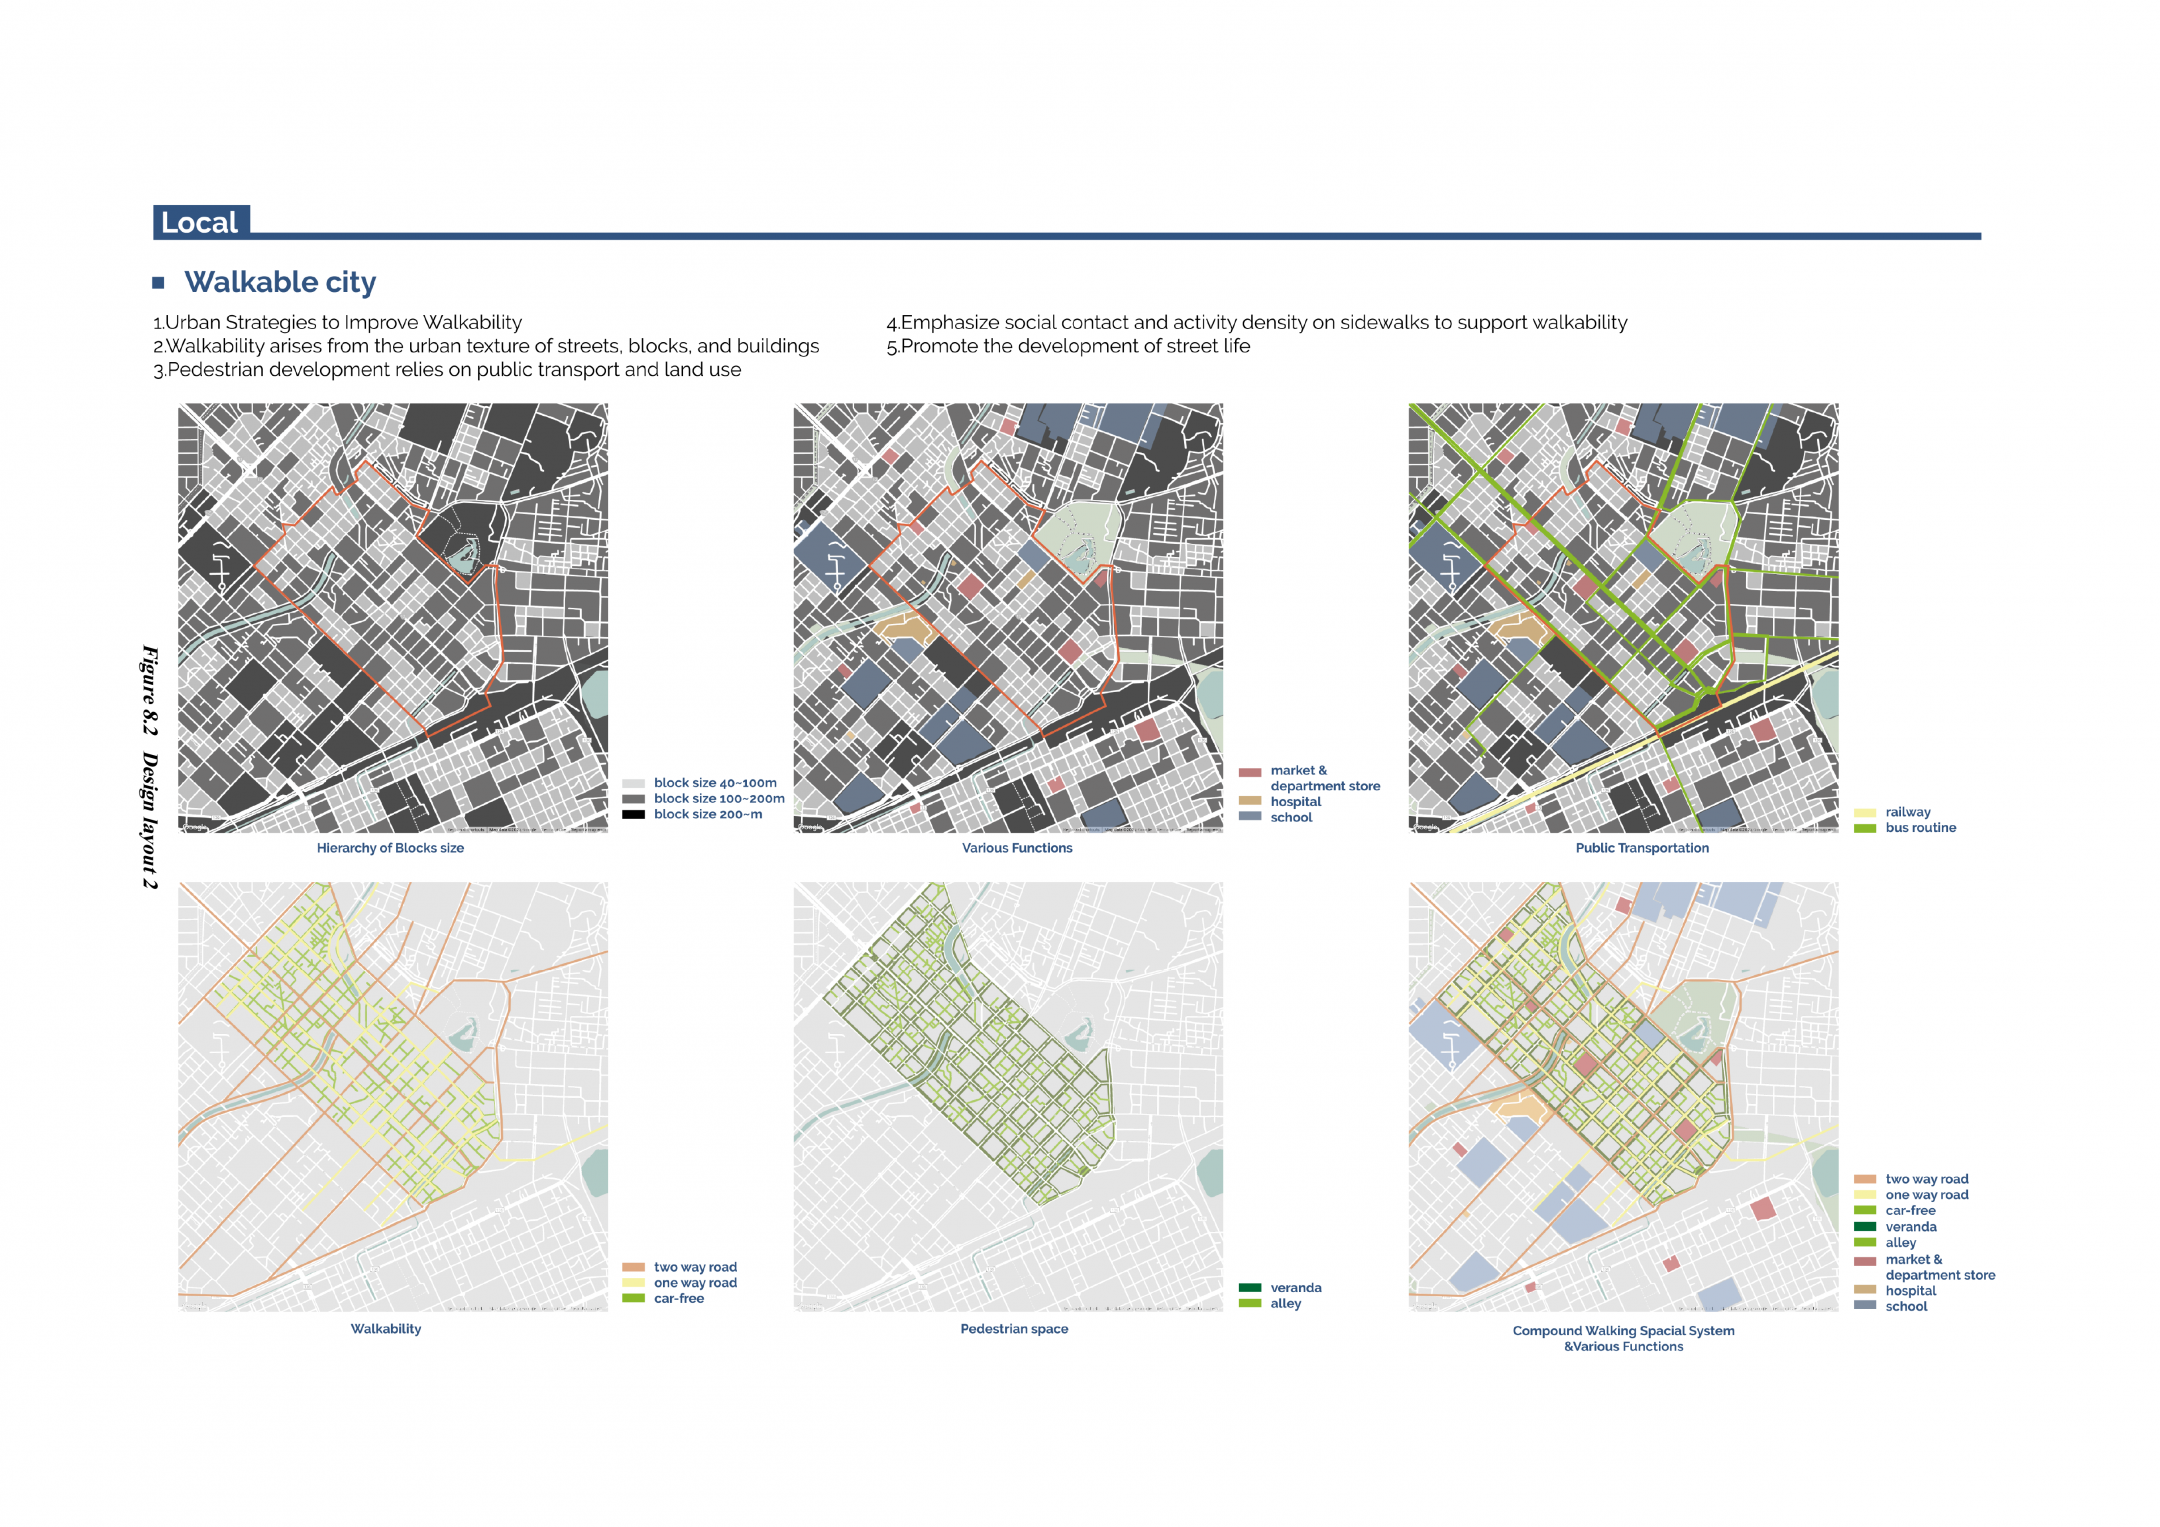Click the black block size 200~m swatch

pyautogui.click(x=633, y=814)
